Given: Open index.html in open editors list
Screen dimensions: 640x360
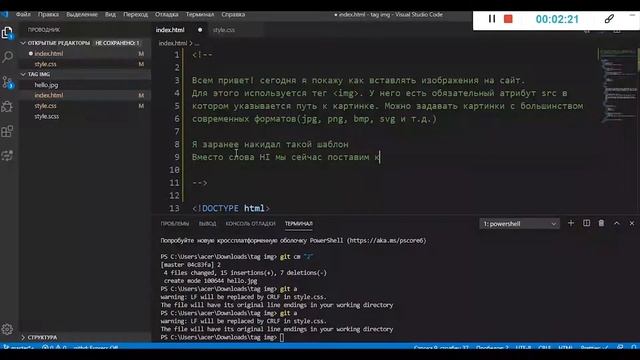Looking at the screenshot, I should tap(85, 53).
